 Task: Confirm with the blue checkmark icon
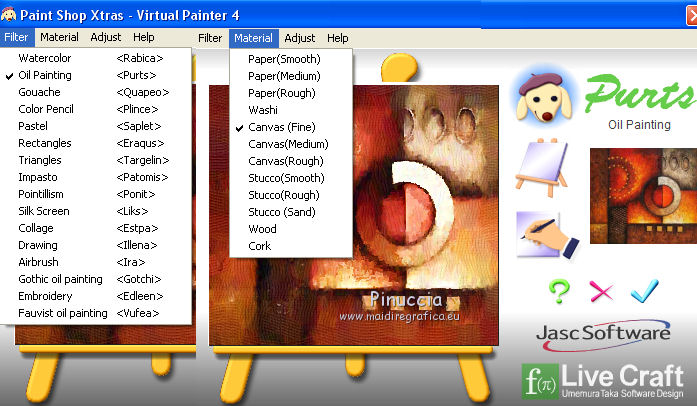click(x=645, y=291)
